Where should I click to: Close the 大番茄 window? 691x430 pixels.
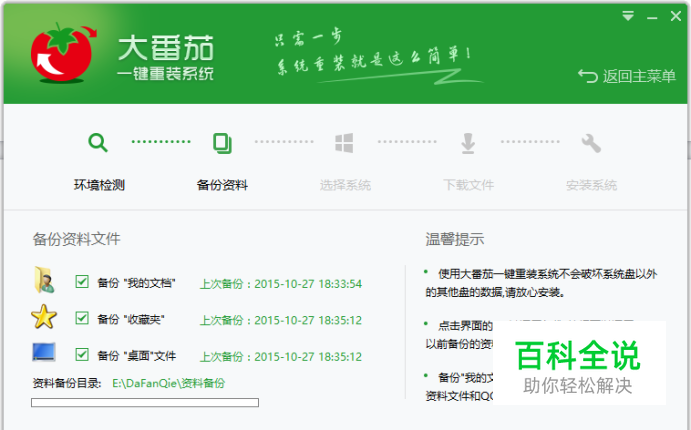tap(676, 16)
